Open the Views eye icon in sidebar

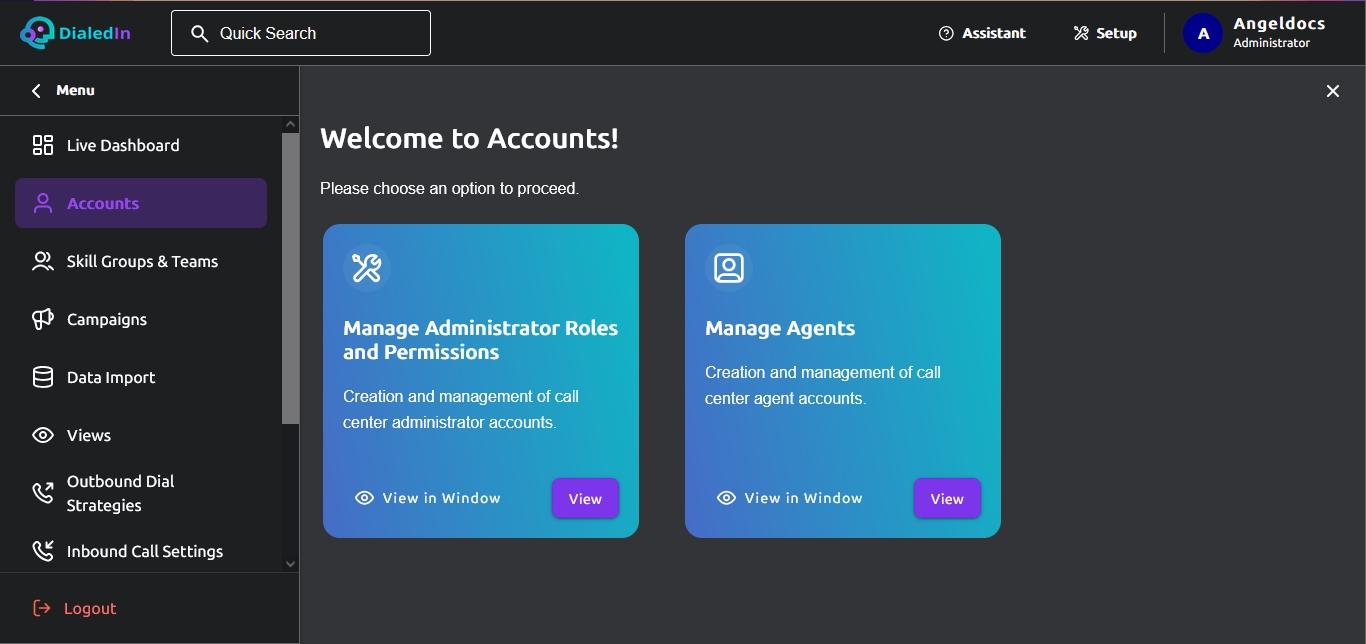tap(43, 435)
